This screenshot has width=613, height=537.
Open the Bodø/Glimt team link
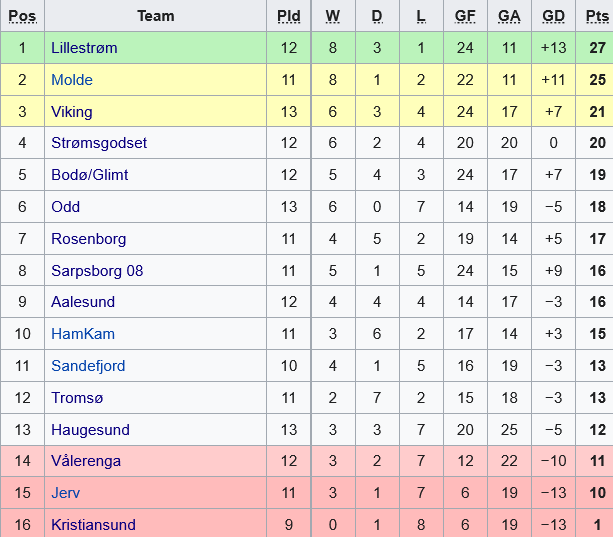[90, 175]
